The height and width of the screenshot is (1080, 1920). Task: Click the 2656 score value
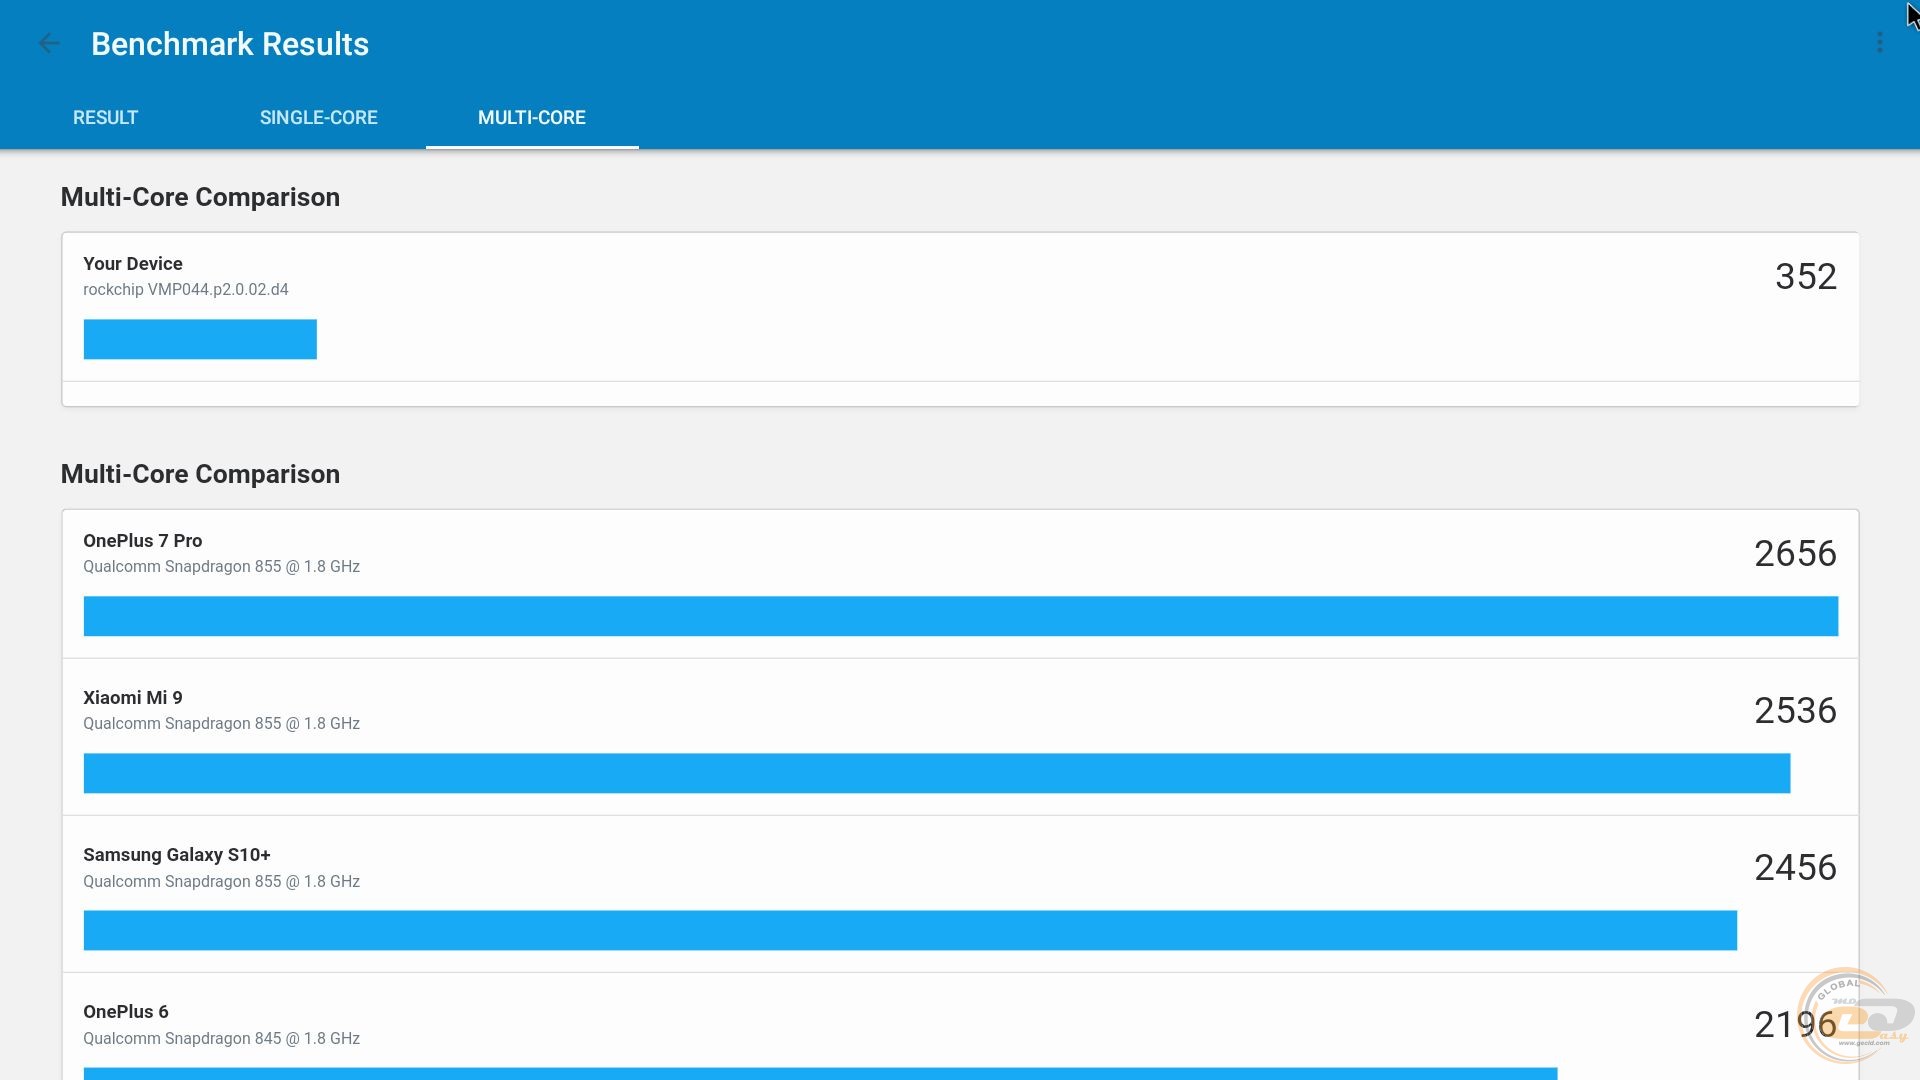click(1794, 554)
